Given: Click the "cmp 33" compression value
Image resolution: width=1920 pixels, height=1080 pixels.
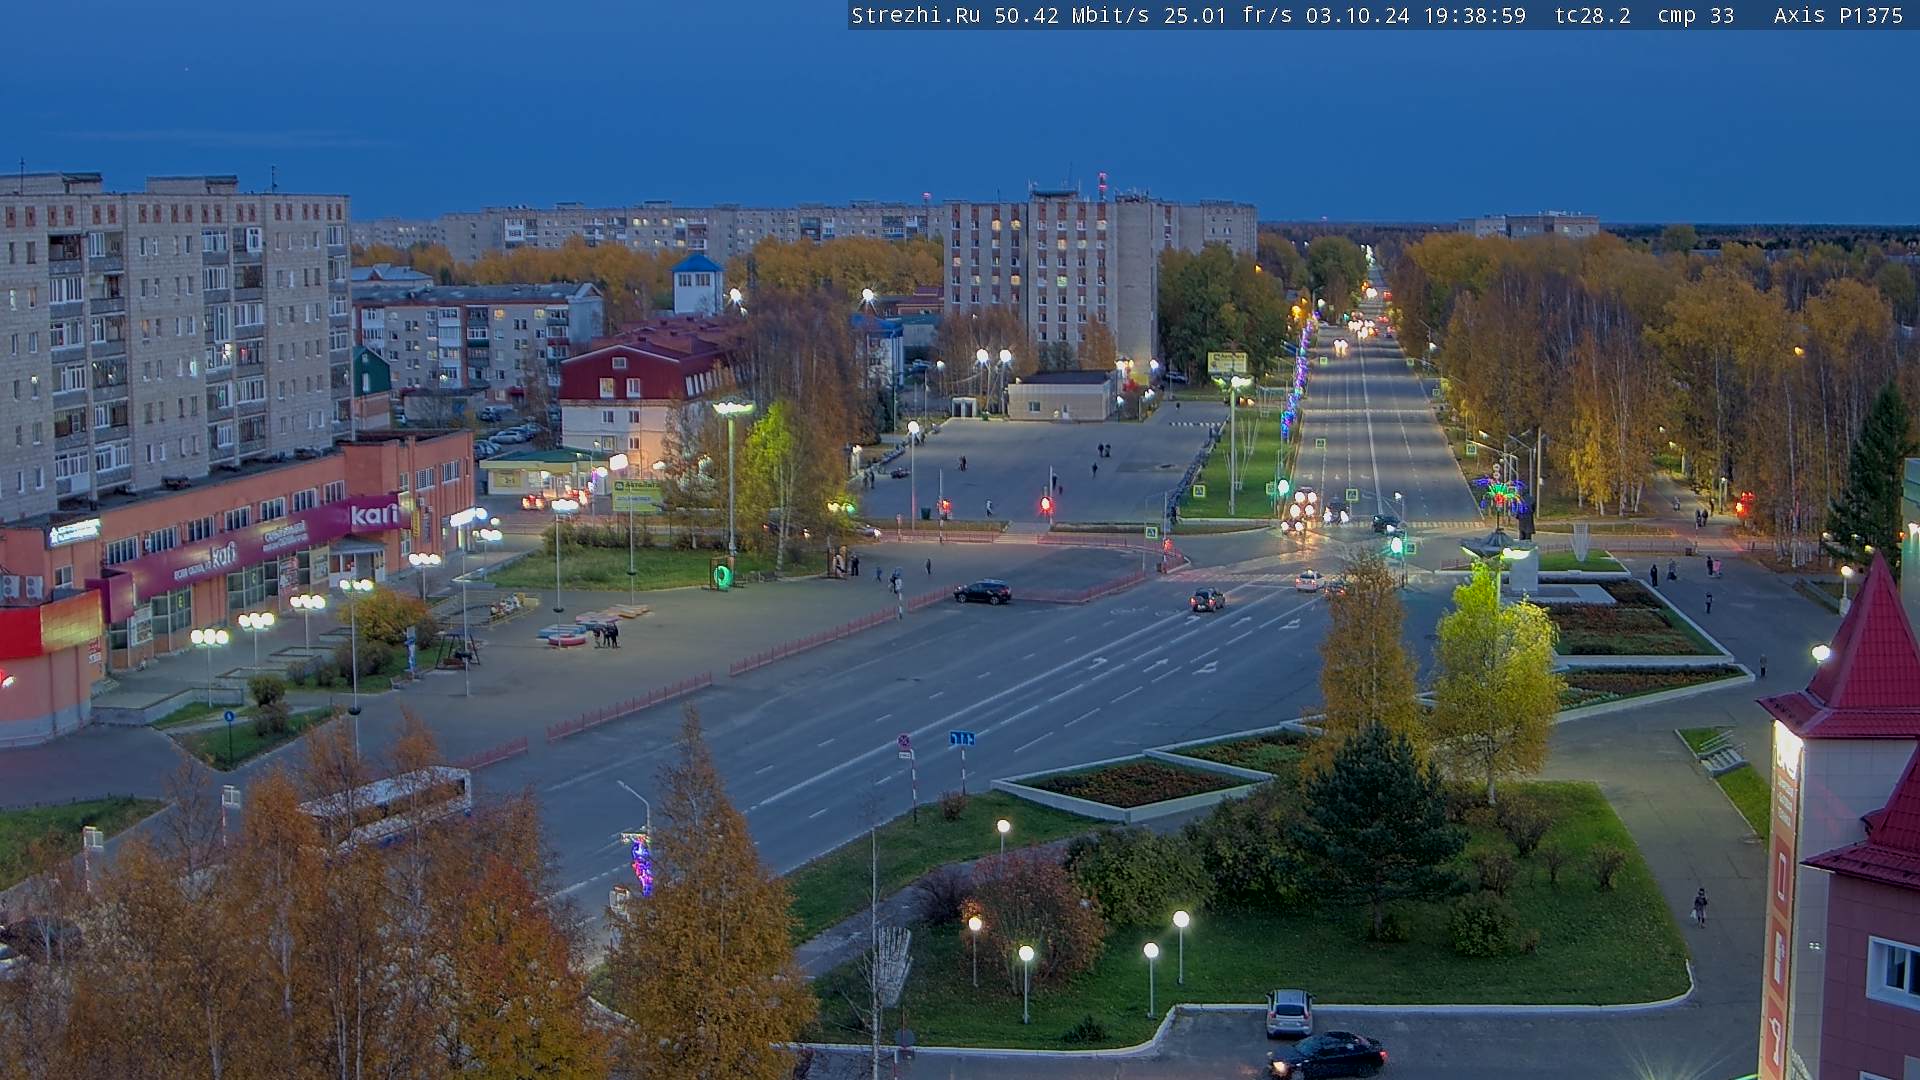Looking at the screenshot, I should click(x=1696, y=16).
